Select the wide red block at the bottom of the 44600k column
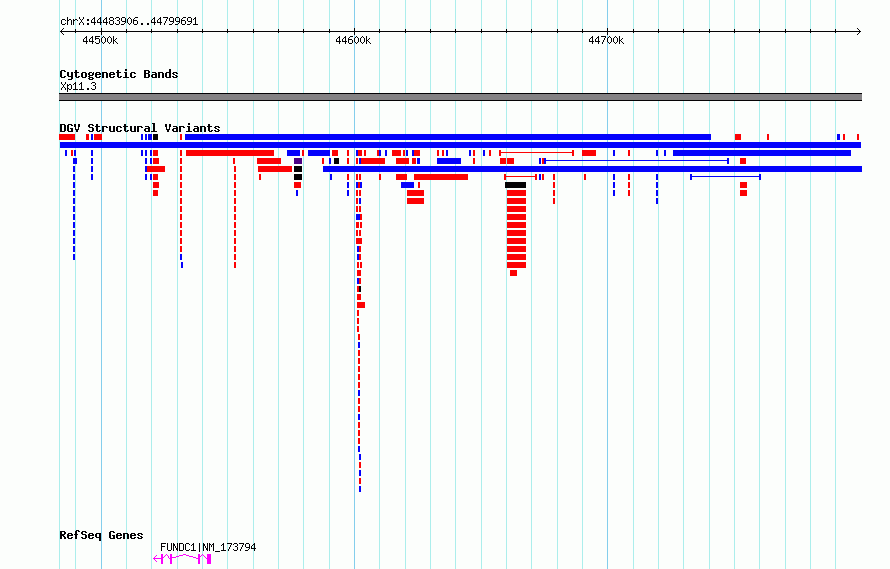The image size is (890, 569). click(361, 305)
